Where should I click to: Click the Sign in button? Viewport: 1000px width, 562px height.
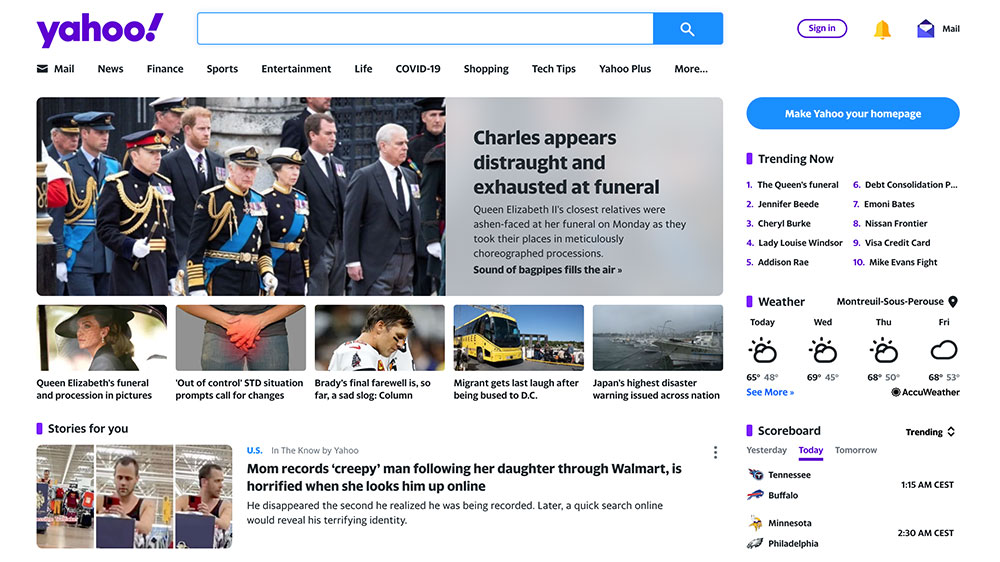[x=822, y=28]
